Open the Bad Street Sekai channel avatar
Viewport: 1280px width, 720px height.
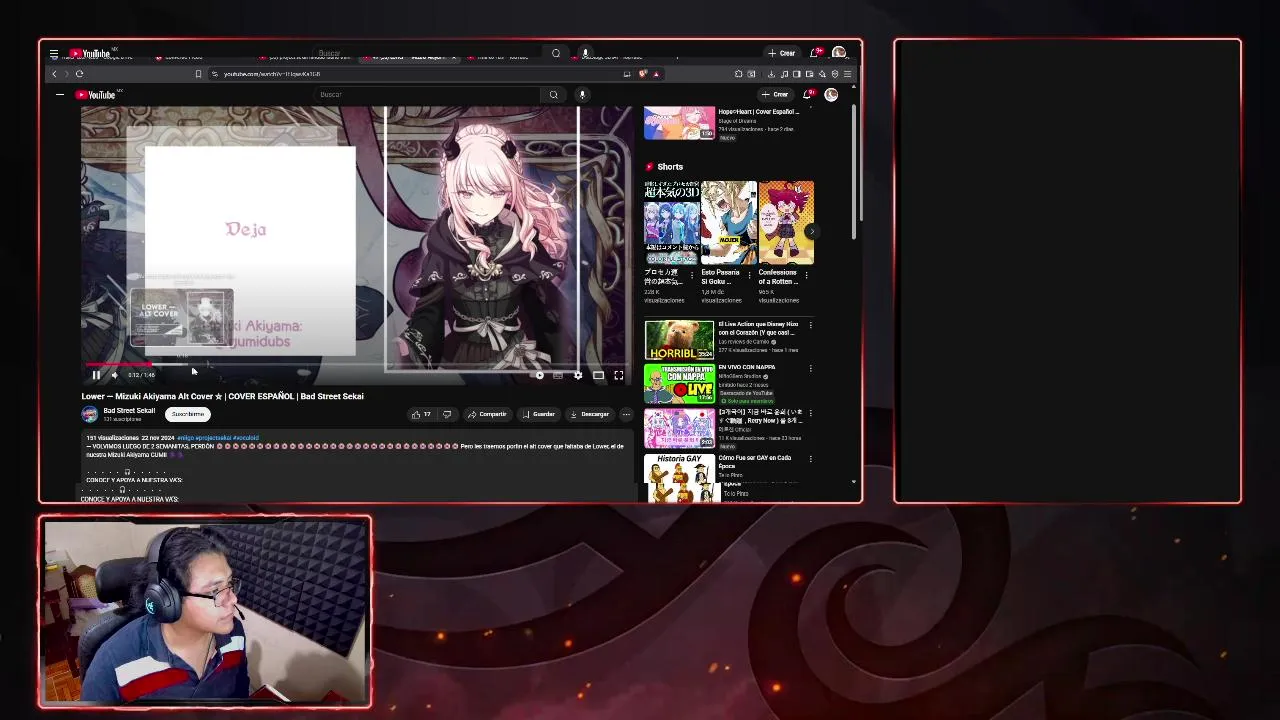(x=89, y=414)
